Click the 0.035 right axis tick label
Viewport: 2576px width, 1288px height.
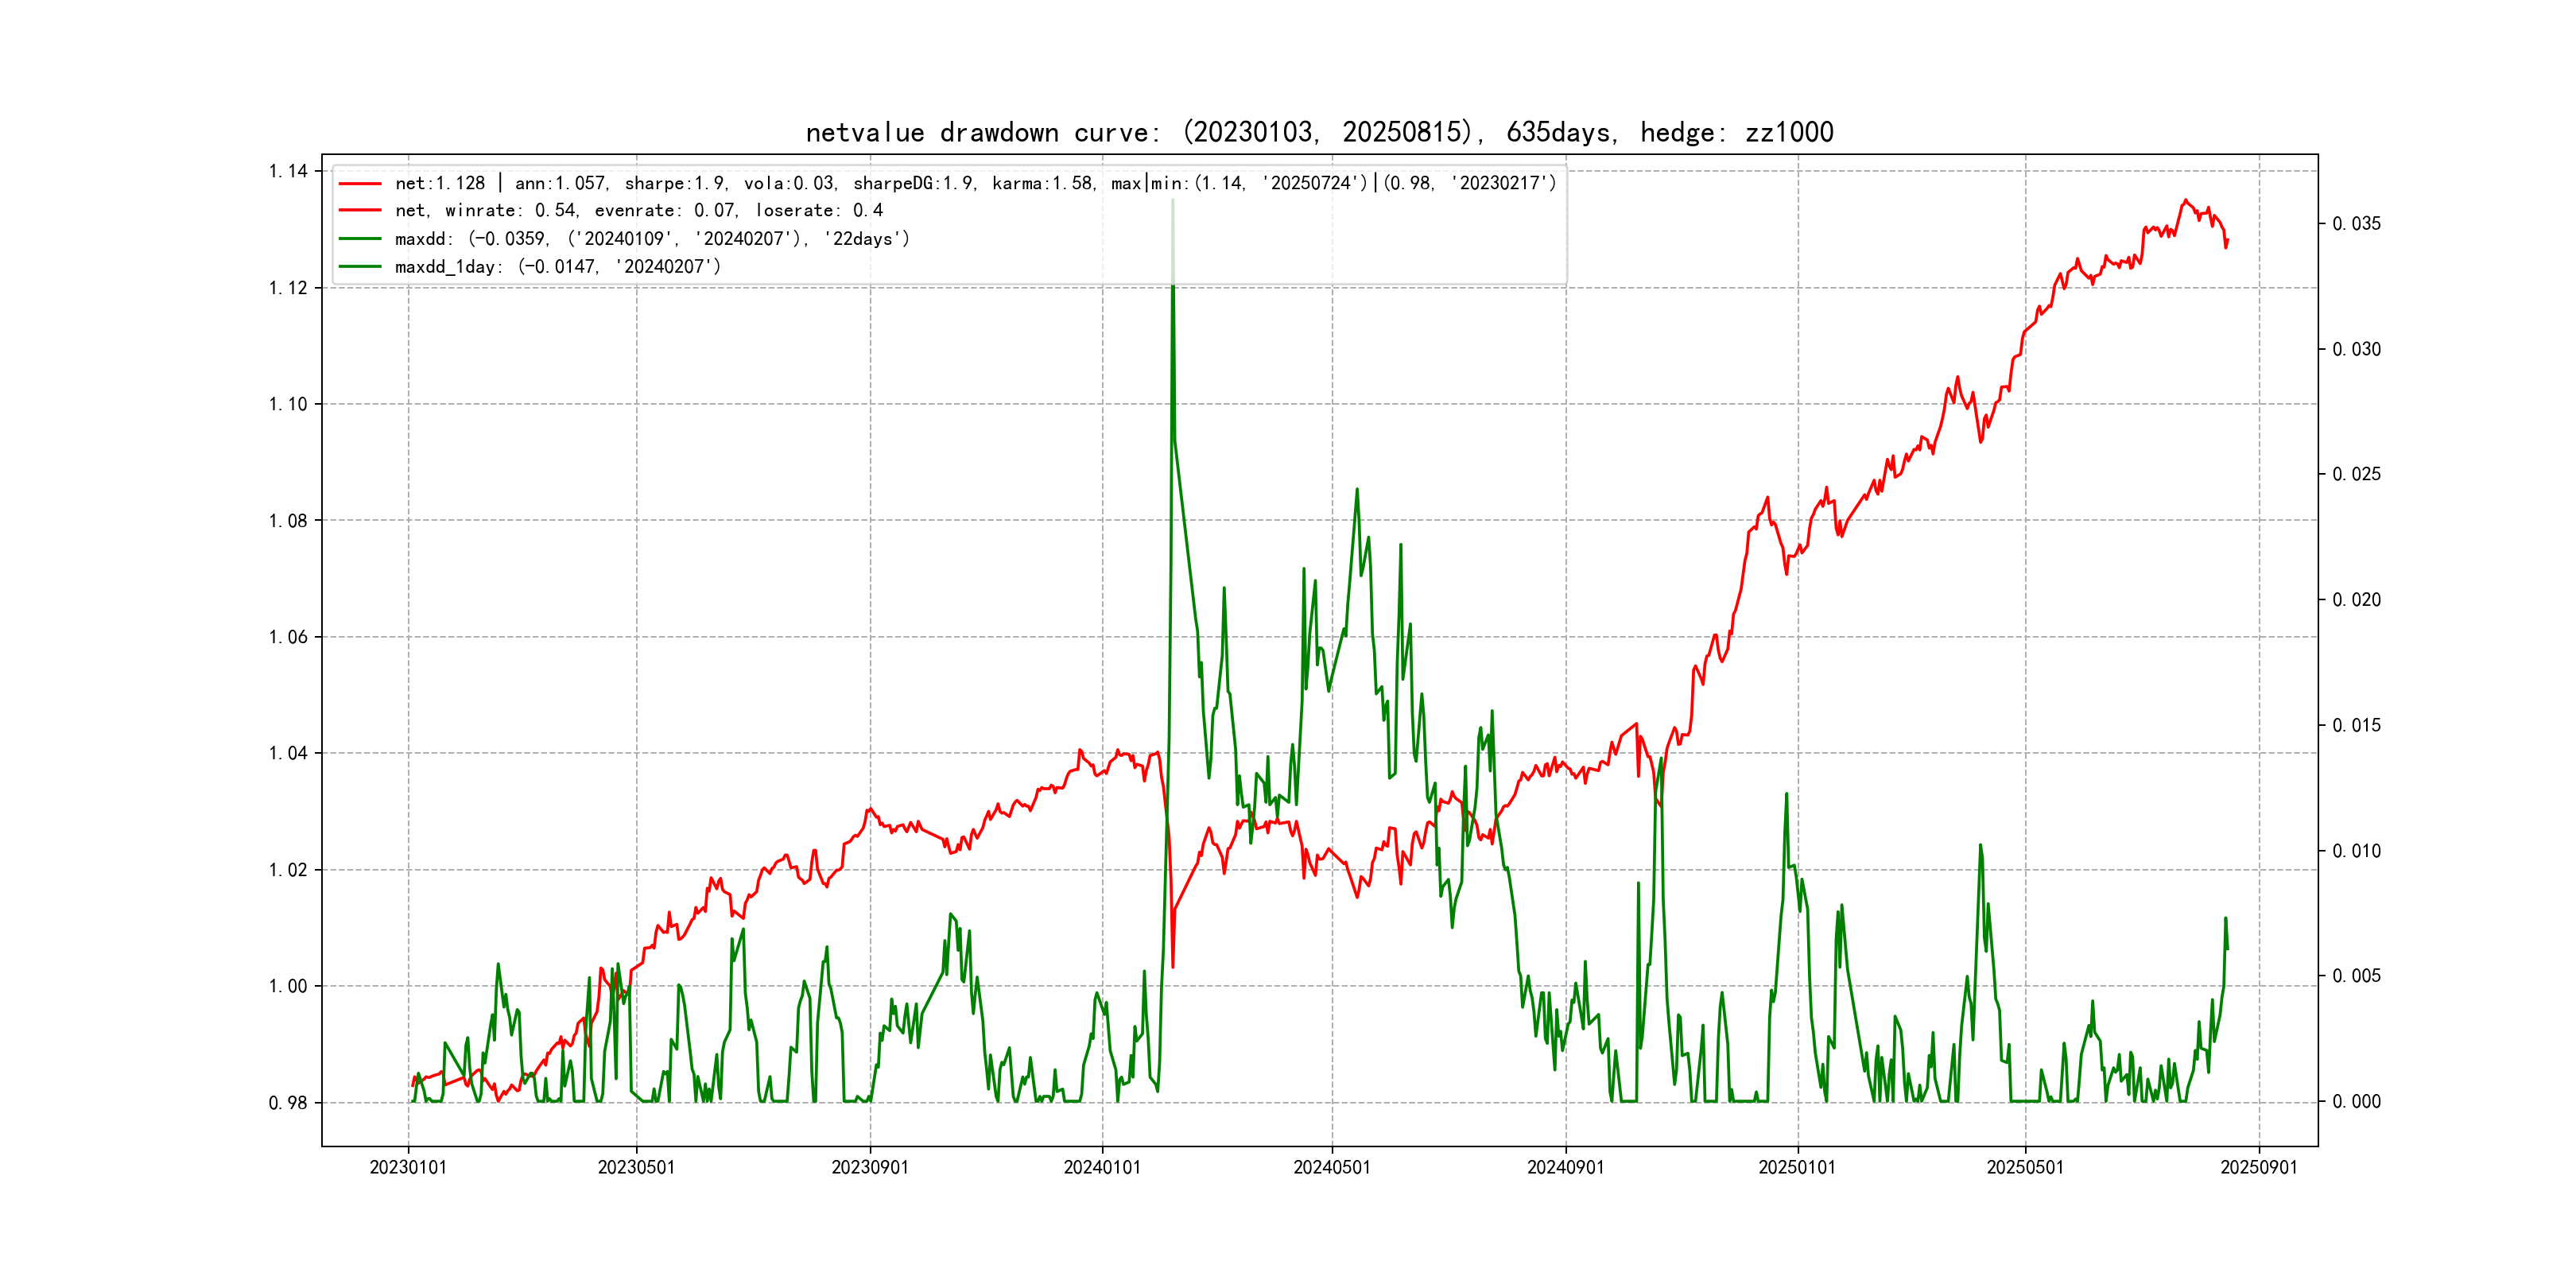[x=2356, y=224]
